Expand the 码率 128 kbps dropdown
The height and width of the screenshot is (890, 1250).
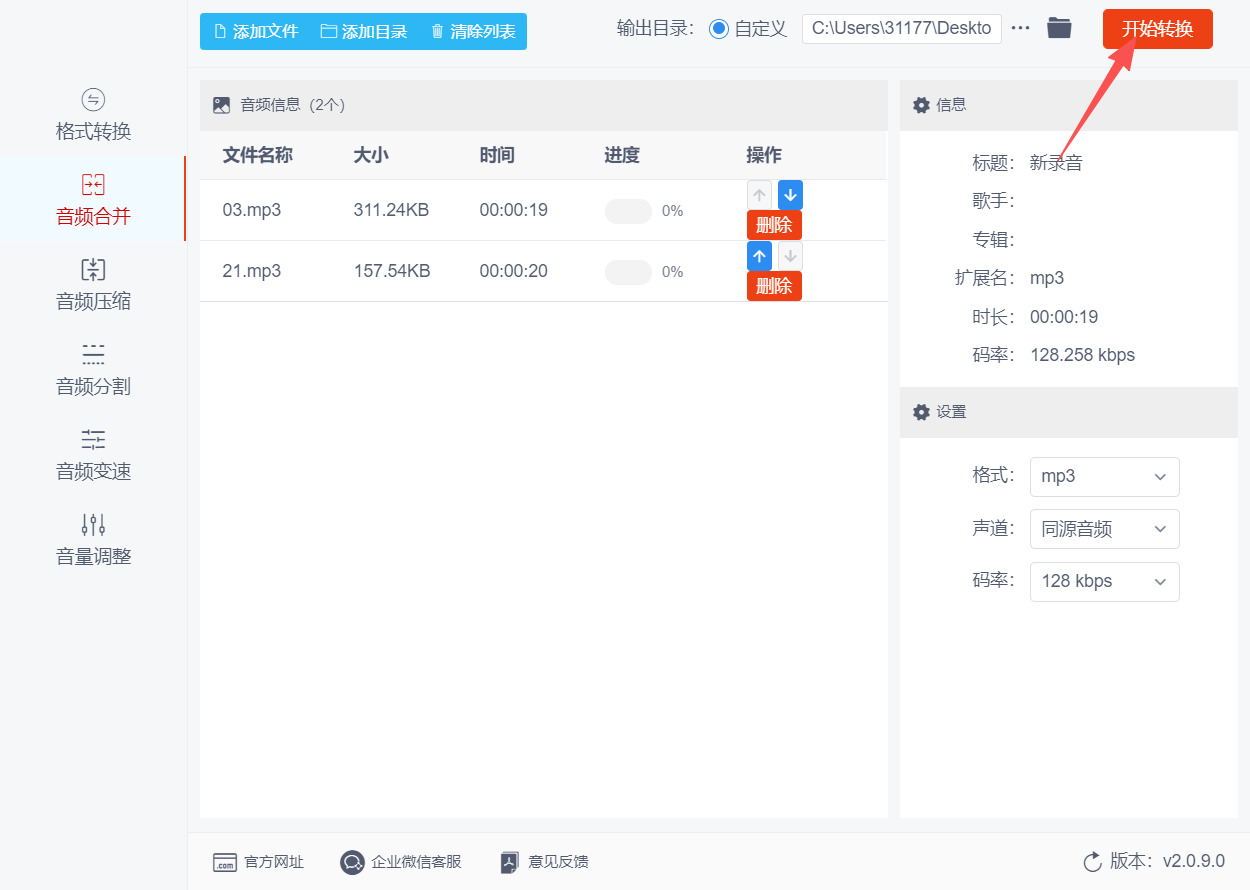click(1104, 581)
